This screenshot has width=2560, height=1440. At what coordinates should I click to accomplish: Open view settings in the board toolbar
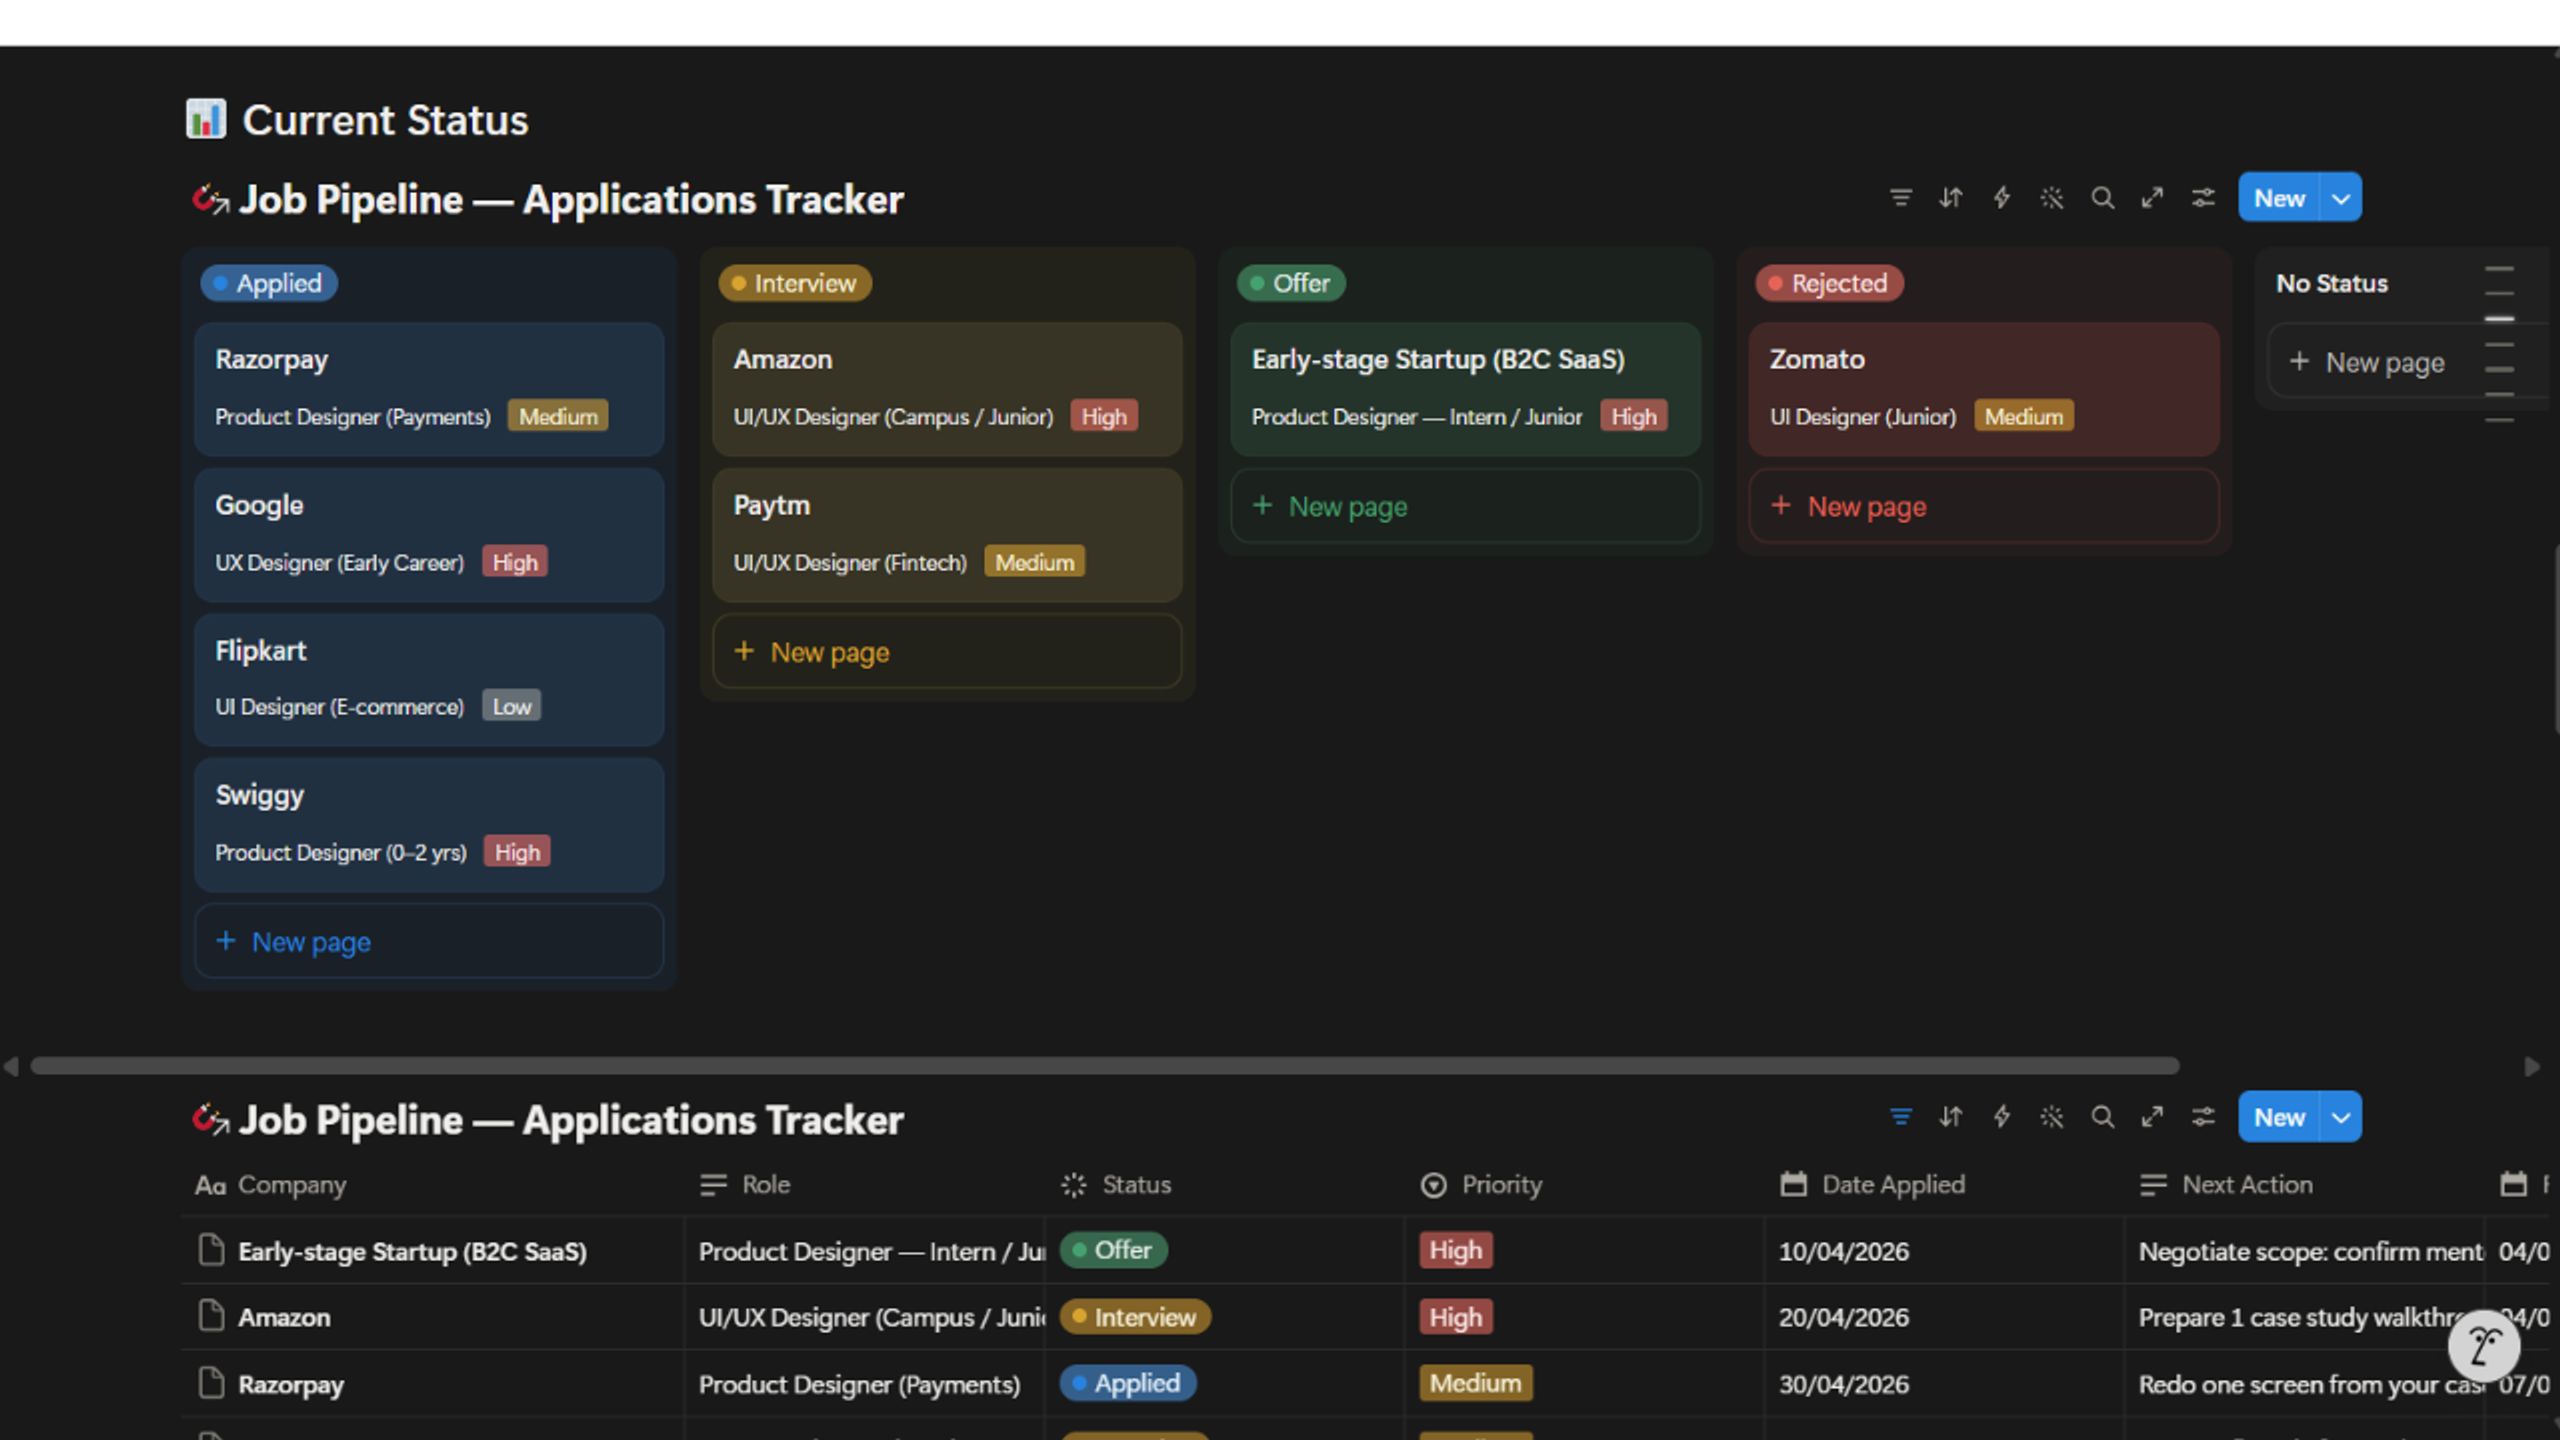2203,198
